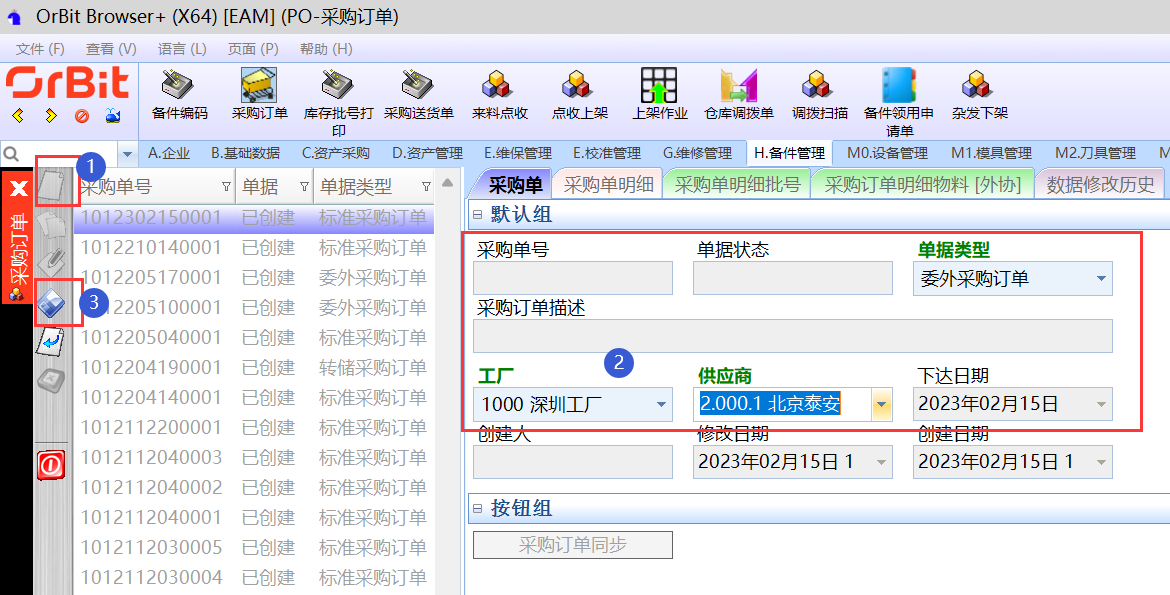Switch to the 采购单明细 tab
The width and height of the screenshot is (1170, 595).
[x=608, y=184]
